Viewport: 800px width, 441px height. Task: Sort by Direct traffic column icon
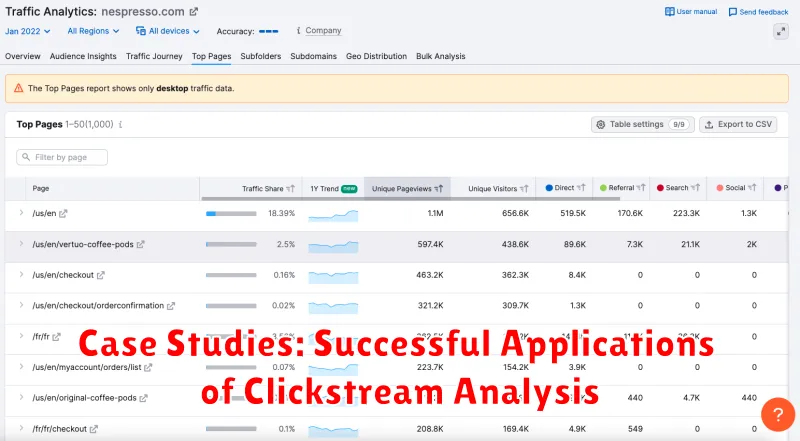581,188
